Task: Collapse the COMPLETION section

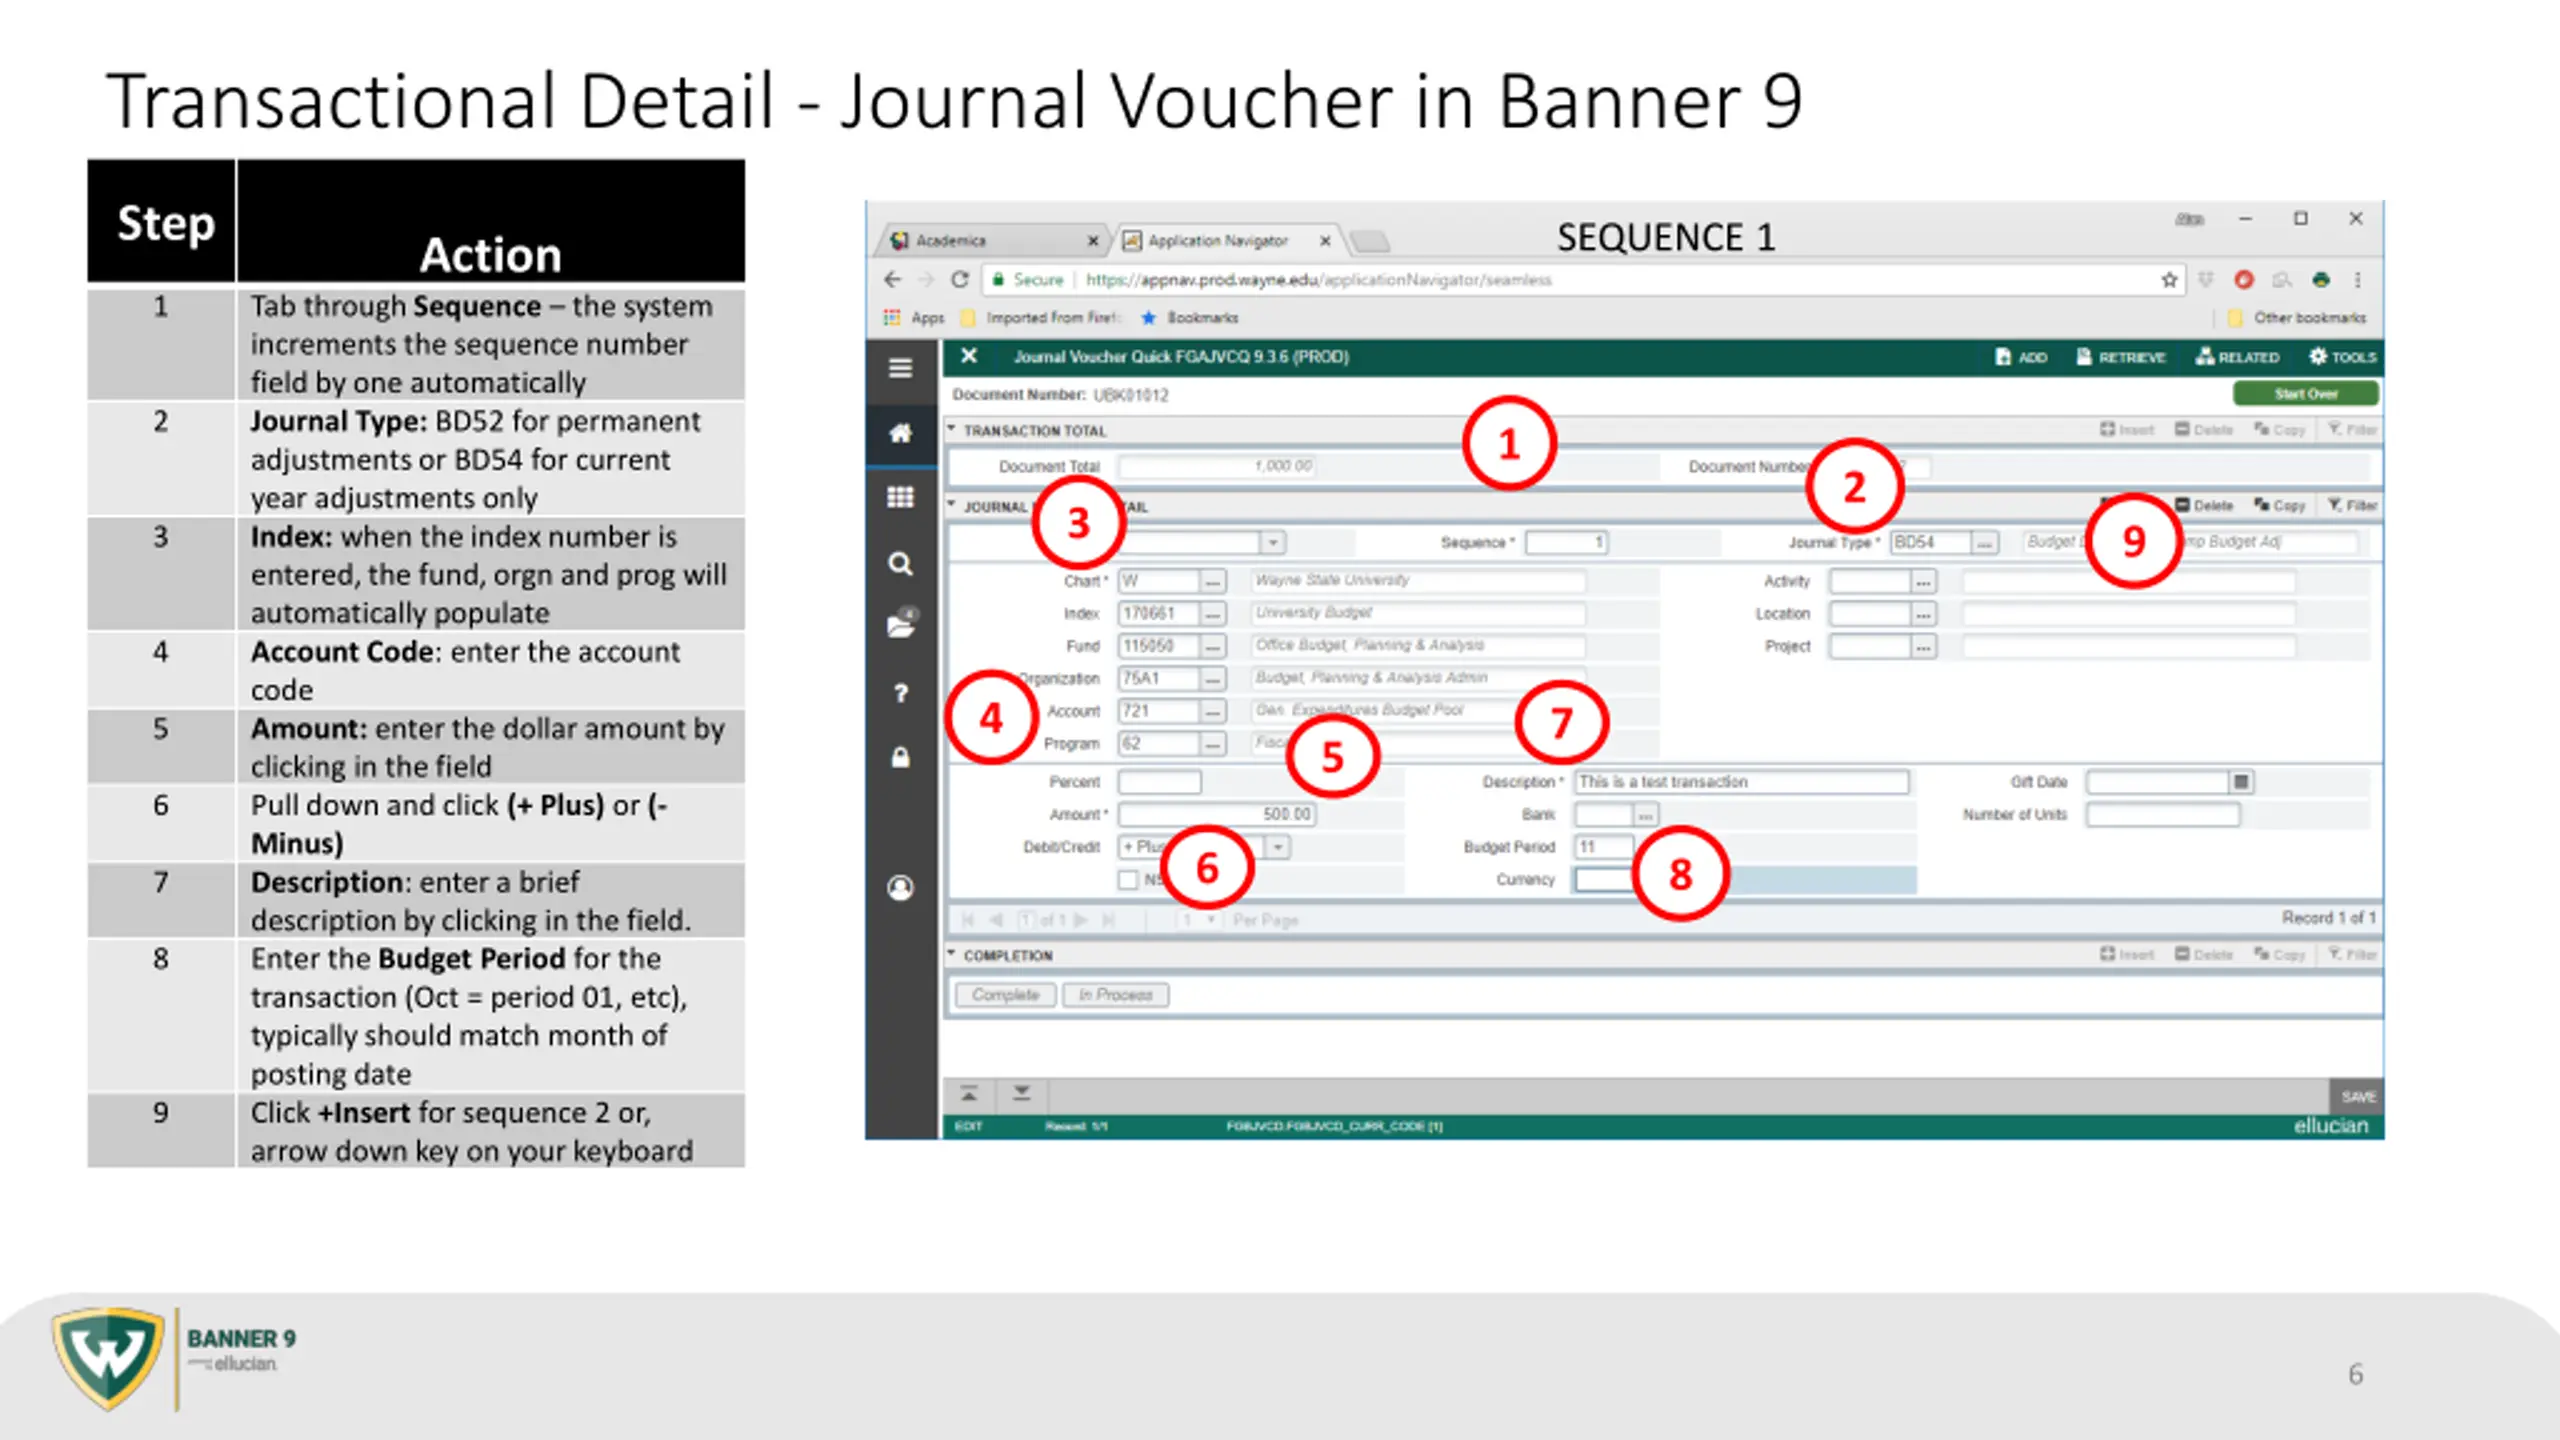Action: [952, 954]
